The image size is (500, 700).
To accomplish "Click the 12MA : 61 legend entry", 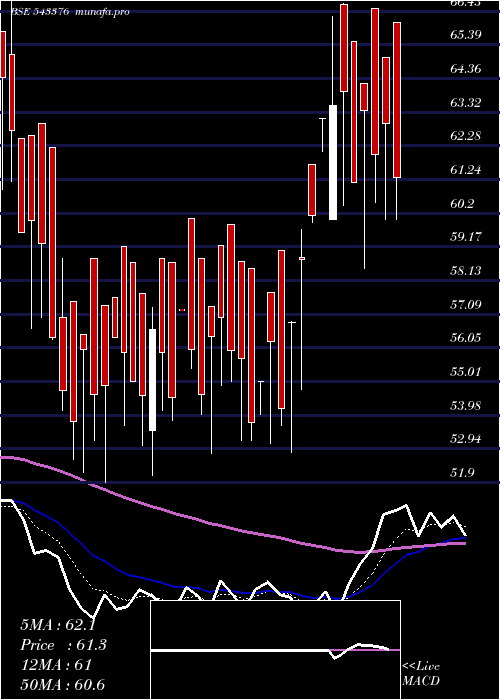I will 56,665.
